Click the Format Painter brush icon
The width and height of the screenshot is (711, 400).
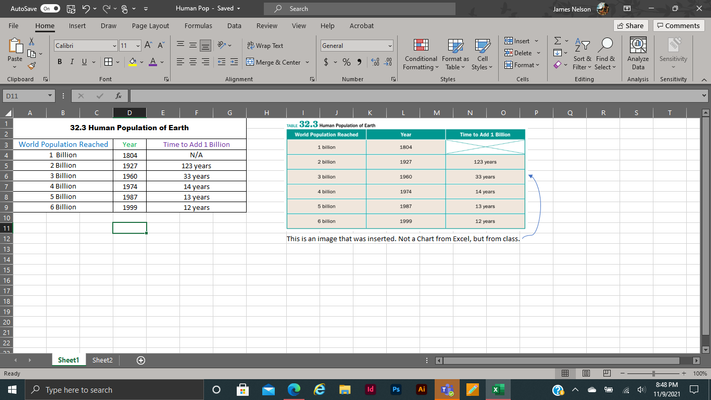coord(31,66)
